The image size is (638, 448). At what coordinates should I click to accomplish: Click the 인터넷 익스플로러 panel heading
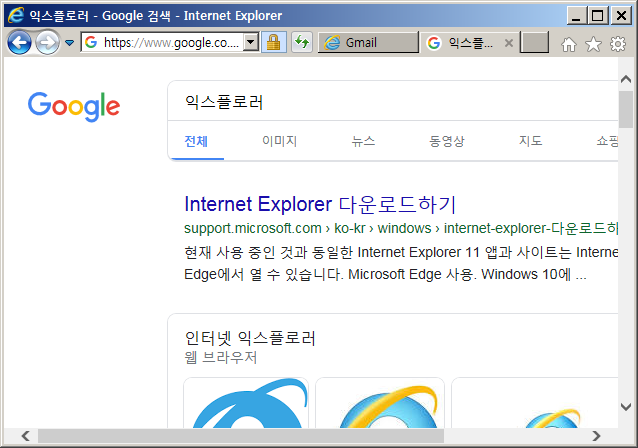(x=250, y=338)
